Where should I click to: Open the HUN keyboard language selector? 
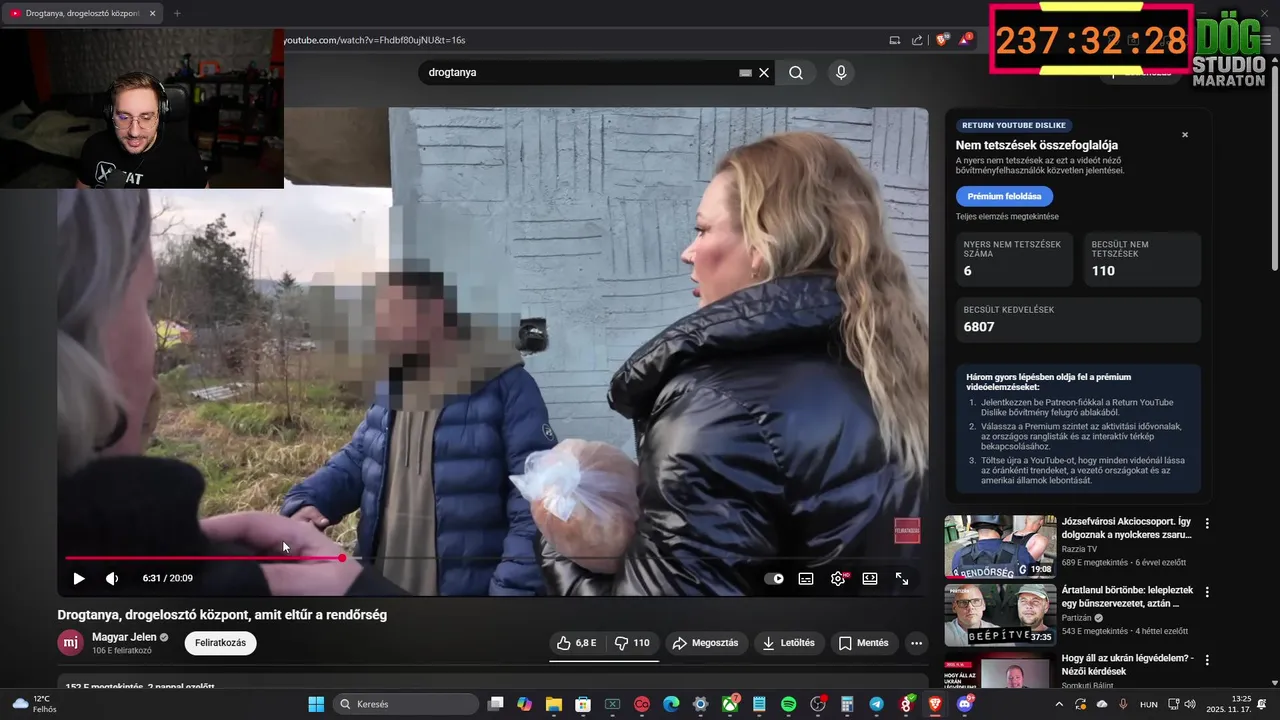pos(1149,704)
